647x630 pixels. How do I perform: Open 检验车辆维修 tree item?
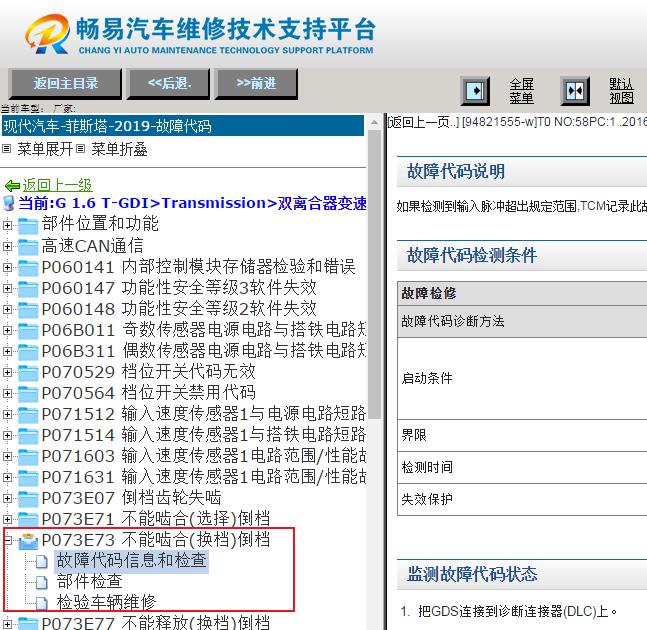click(106, 603)
